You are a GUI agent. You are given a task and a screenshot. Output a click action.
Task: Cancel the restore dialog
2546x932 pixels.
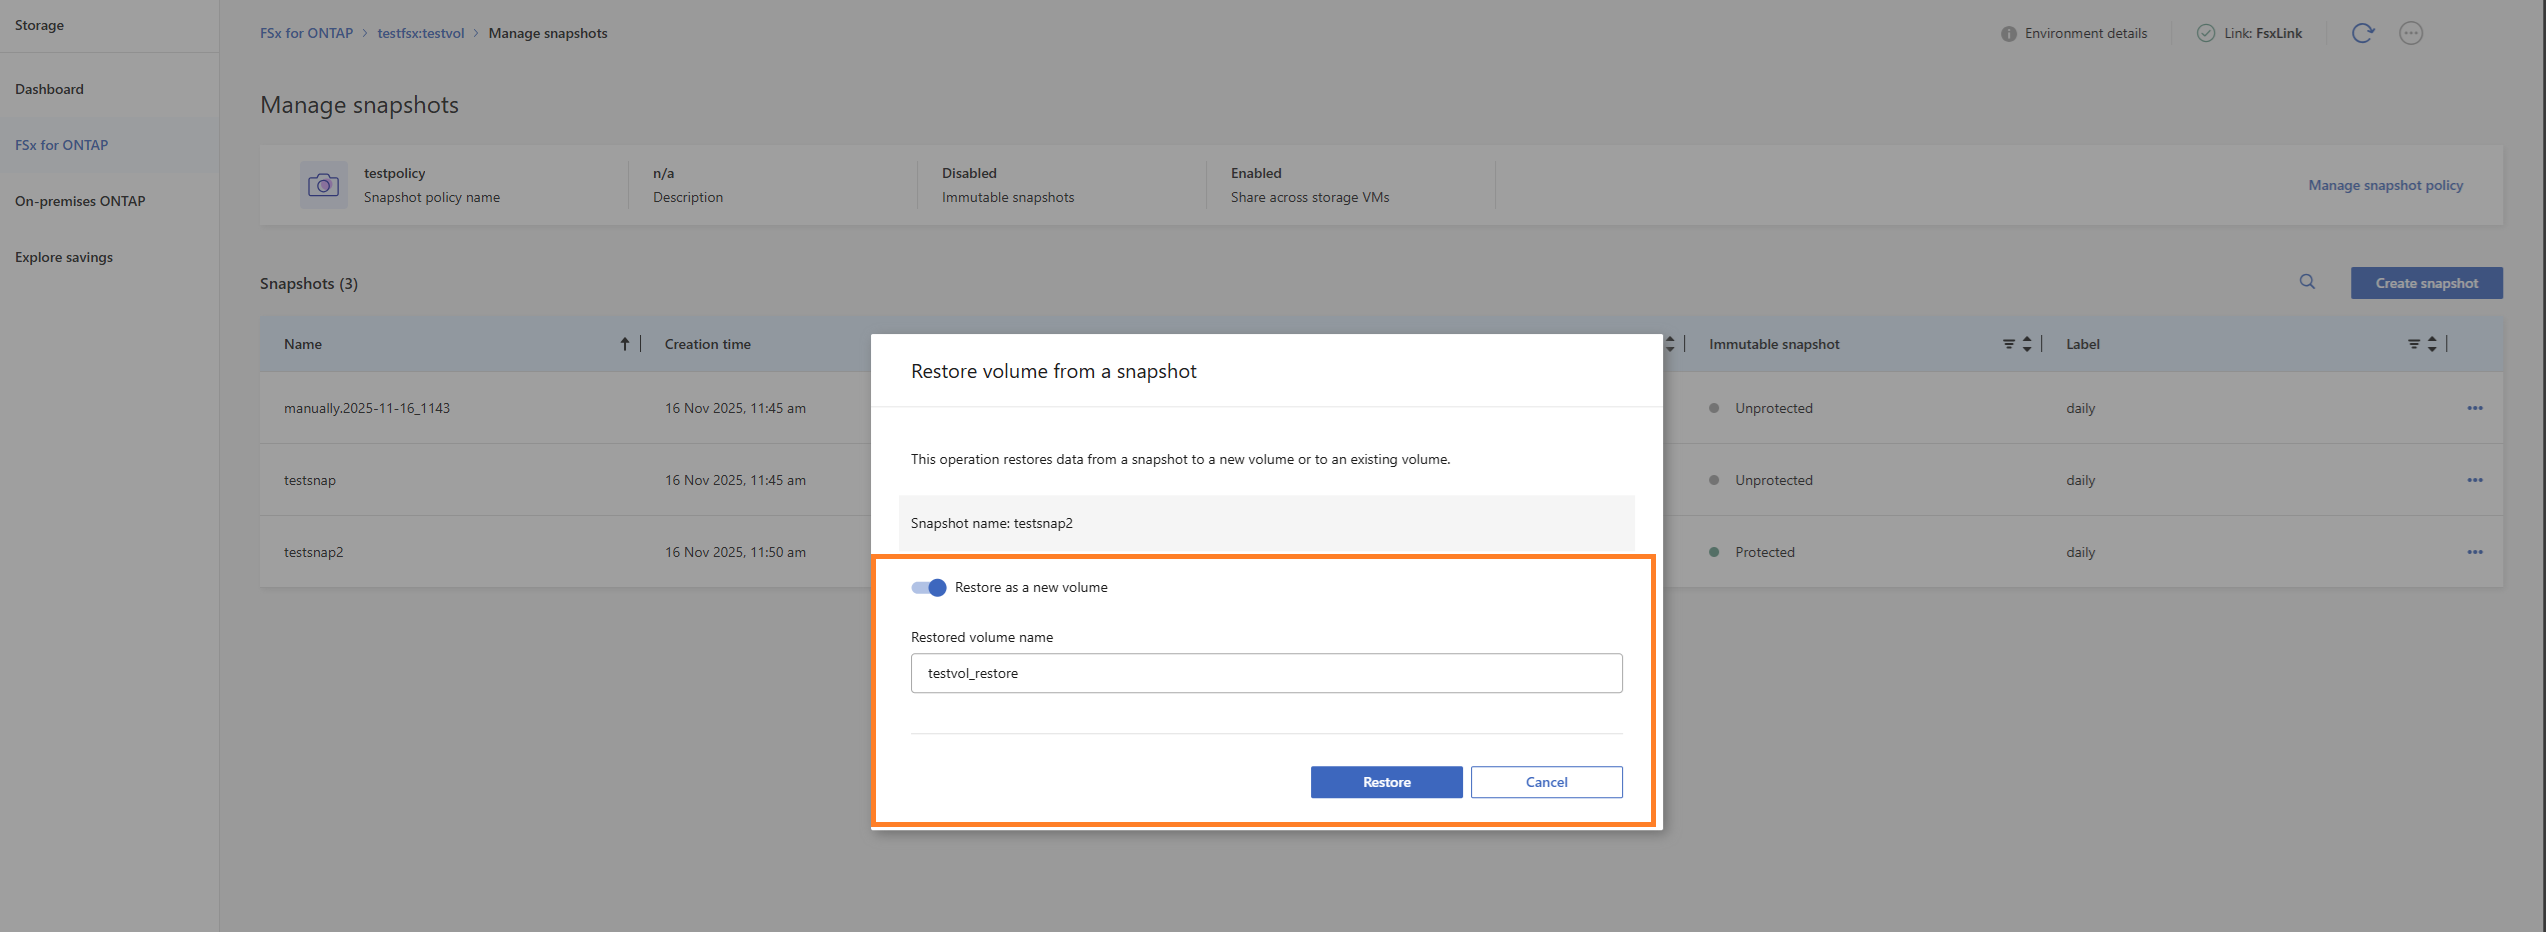(x=1546, y=782)
